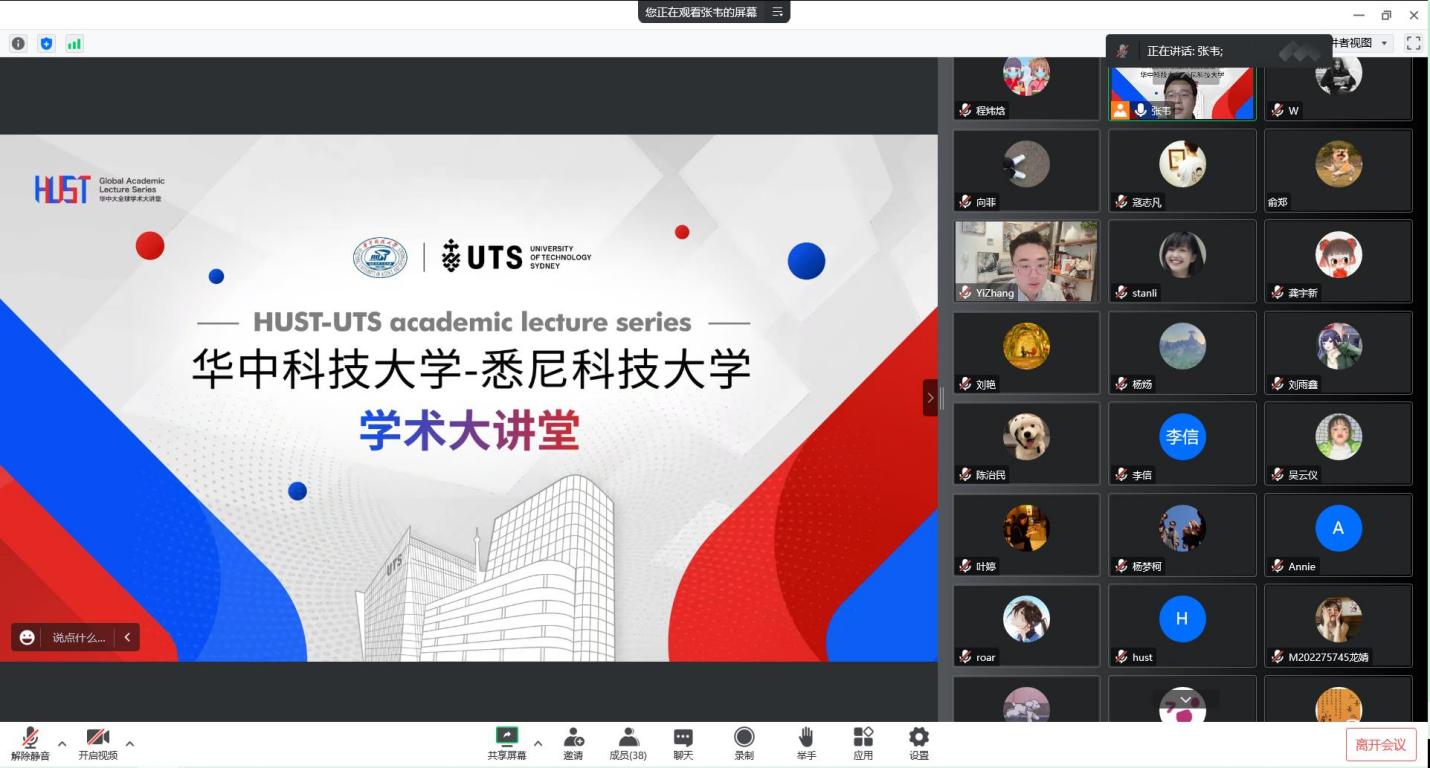Select participant name 叶婷
This screenshot has height=768, width=1430.
click(x=986, y=566)
